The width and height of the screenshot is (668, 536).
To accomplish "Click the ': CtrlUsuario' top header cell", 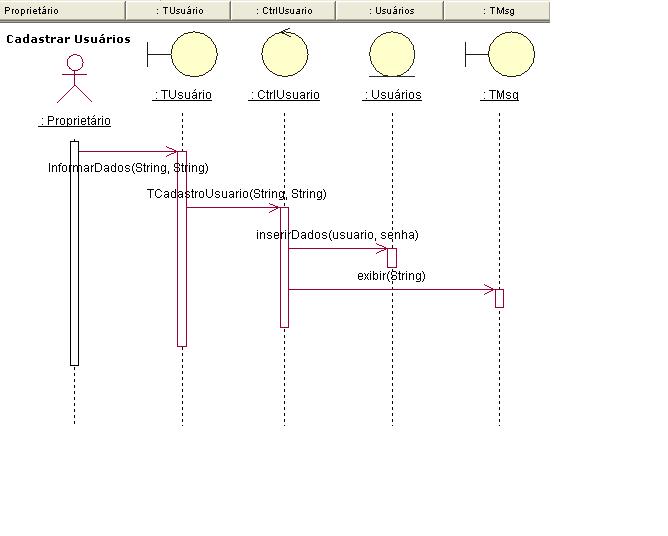I will tap(283, 11).
